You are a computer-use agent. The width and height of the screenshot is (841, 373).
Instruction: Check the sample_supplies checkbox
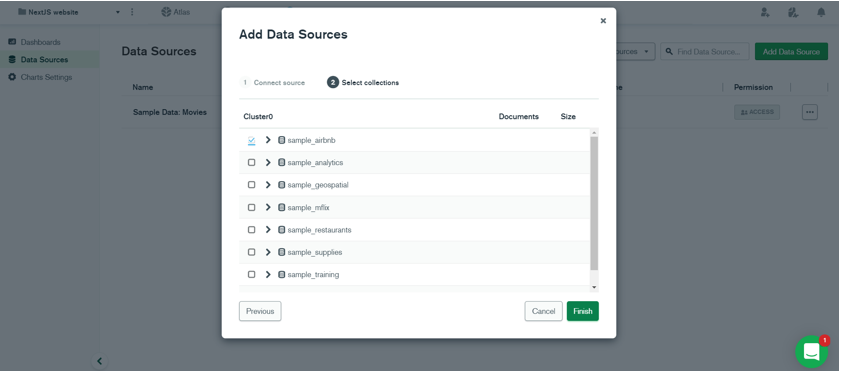(x=252, y=252)
